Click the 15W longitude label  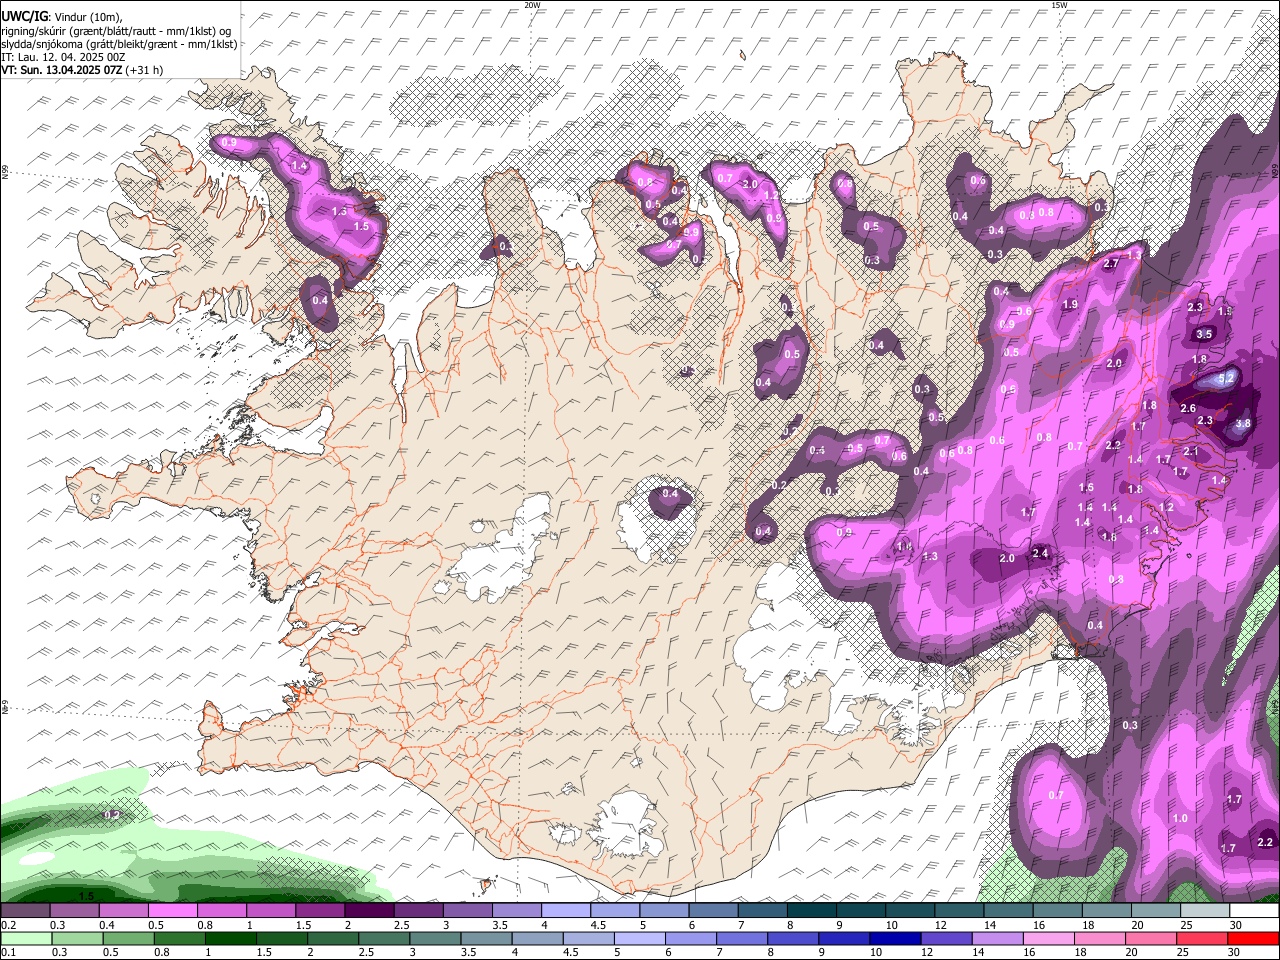[x=1059, y=5]
